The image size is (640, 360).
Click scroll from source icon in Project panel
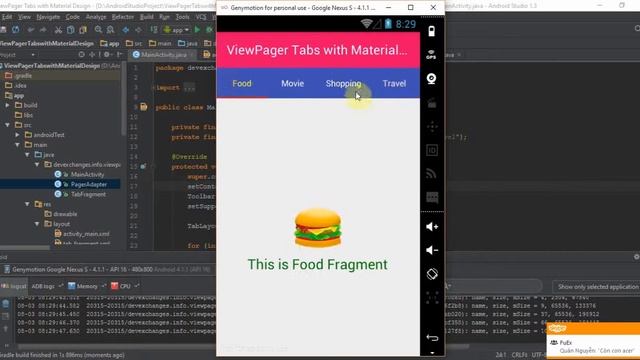pyautogui.click(x=82, y=54)
